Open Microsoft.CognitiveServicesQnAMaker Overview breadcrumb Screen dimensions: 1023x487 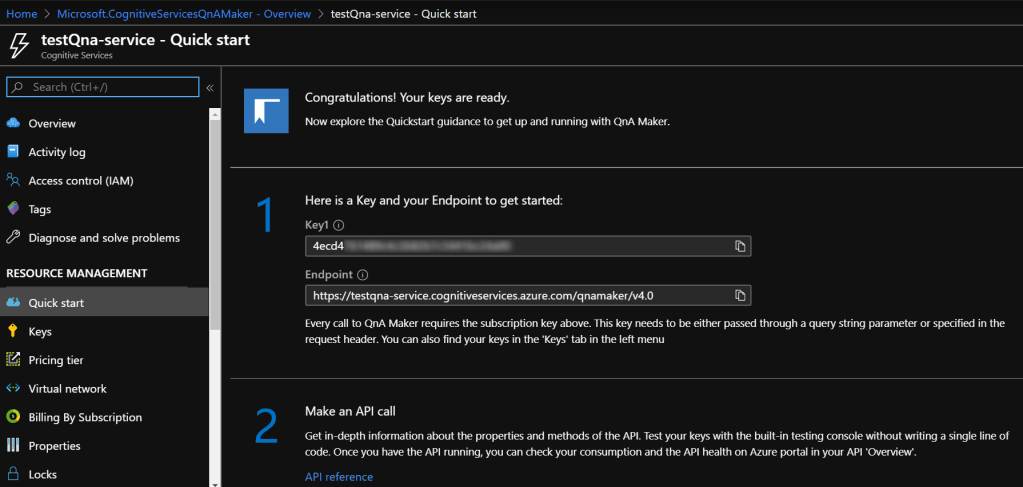pos(185,14)
